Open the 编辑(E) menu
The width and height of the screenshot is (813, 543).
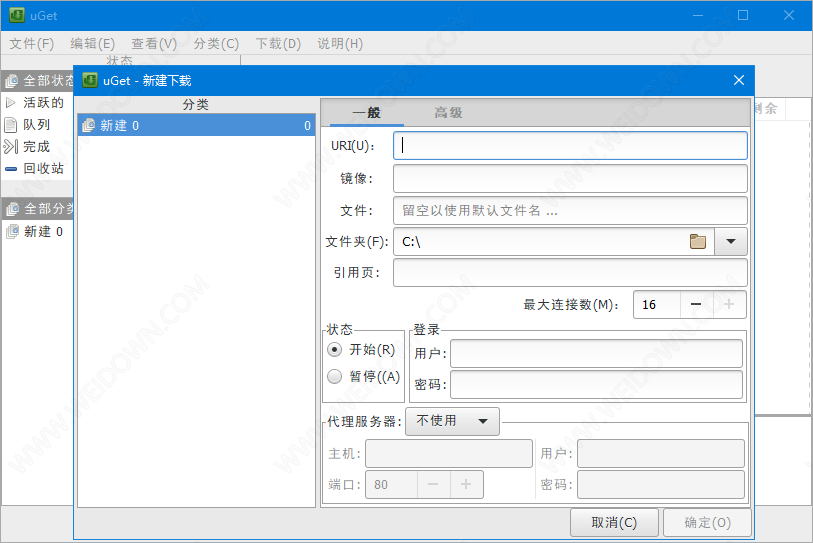pos(93,44)
